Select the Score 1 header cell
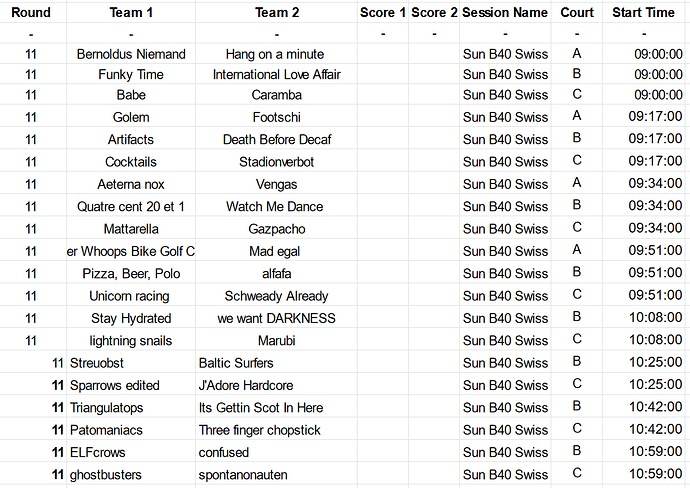Screen dimensions: 690x488 [x=383, y=12]
